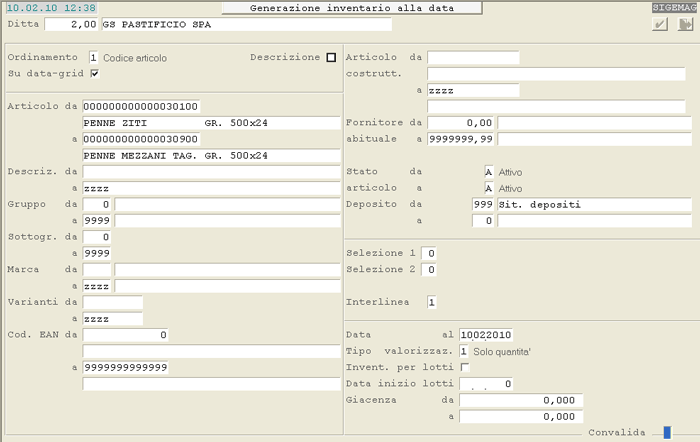Click Cod. EAN da description field
Viewport: 700px width, 442px height.
pyautogui.click(x=211, y=351)
